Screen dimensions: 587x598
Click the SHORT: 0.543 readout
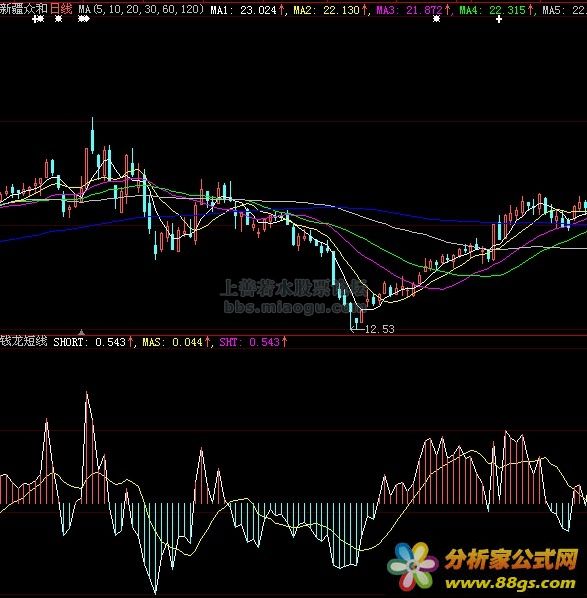90,342
